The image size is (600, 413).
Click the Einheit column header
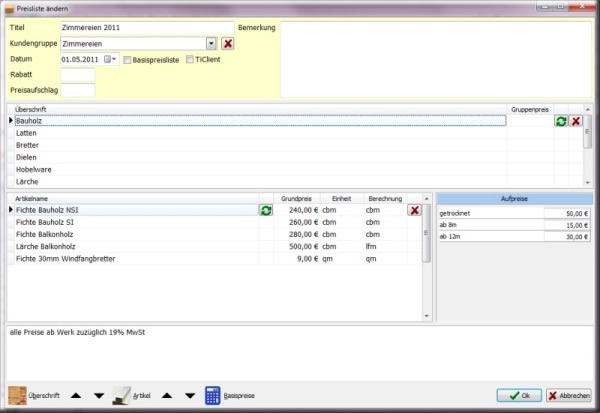tap(342, 199)
